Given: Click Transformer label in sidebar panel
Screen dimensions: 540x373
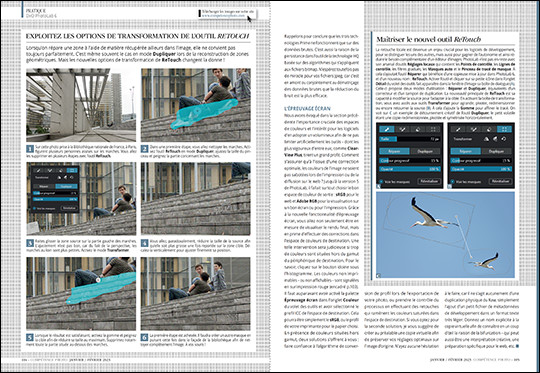Looking at the screenshot, I should [x=462, y=139].
